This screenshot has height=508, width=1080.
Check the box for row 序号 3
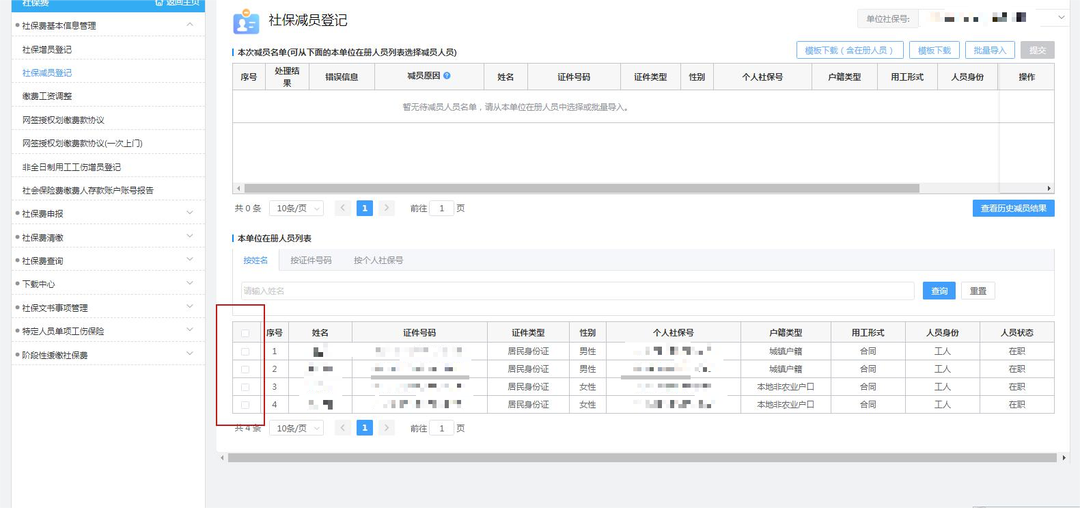[245, 388]
